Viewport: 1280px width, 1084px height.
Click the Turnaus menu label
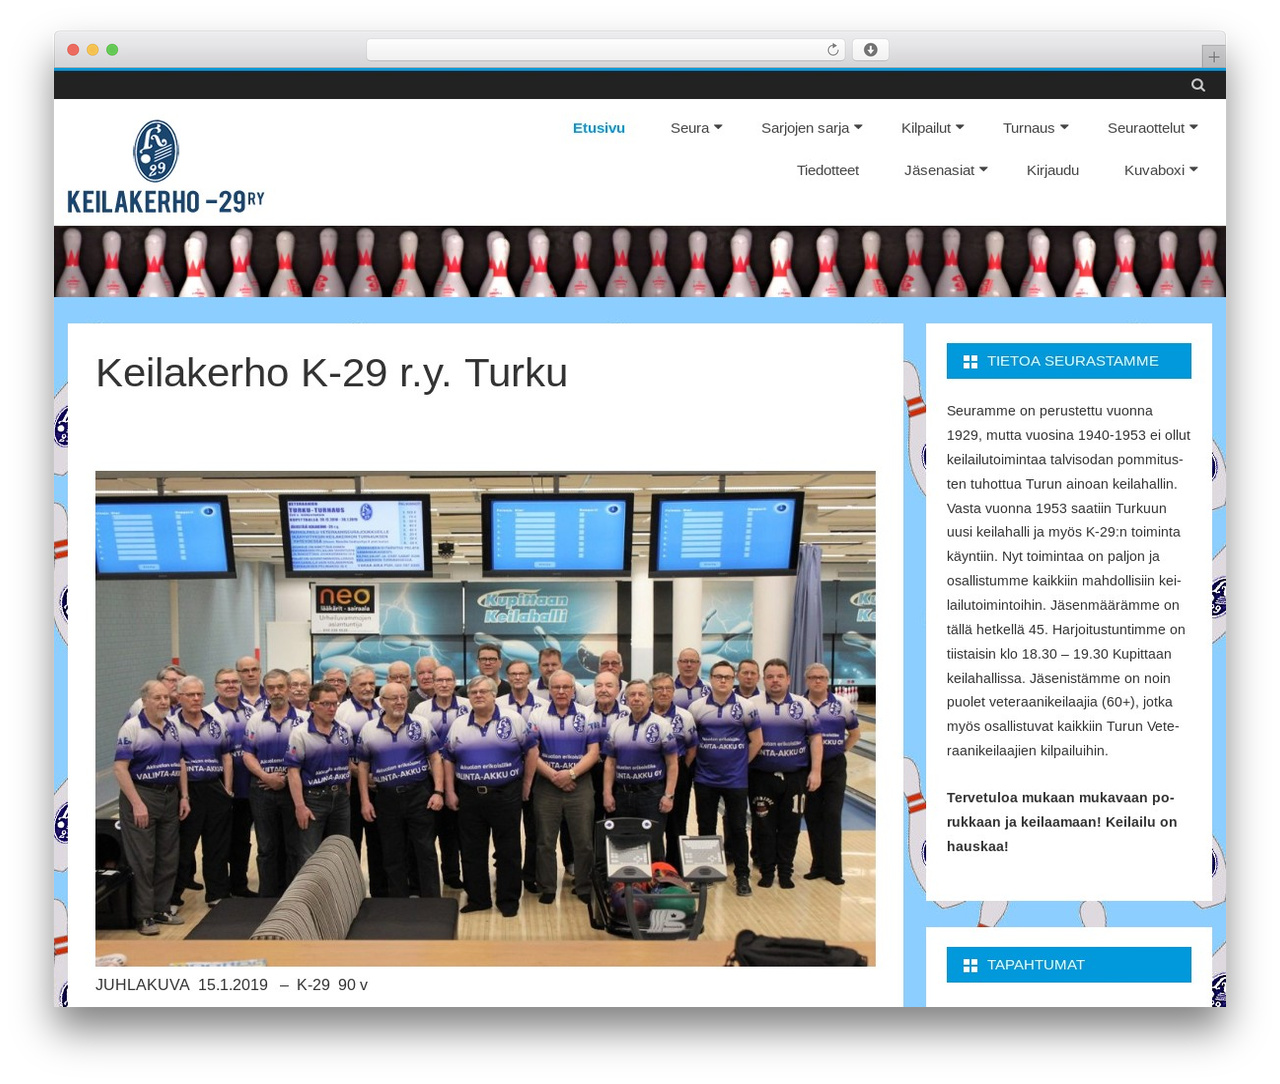point(1029,128)
